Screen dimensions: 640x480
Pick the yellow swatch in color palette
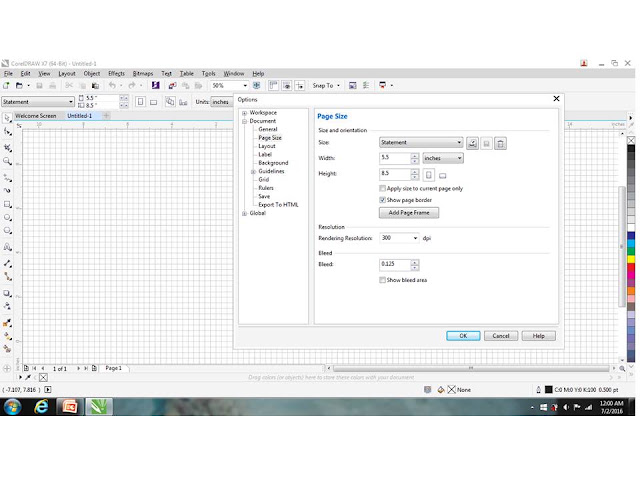click(x=631, y=259)
